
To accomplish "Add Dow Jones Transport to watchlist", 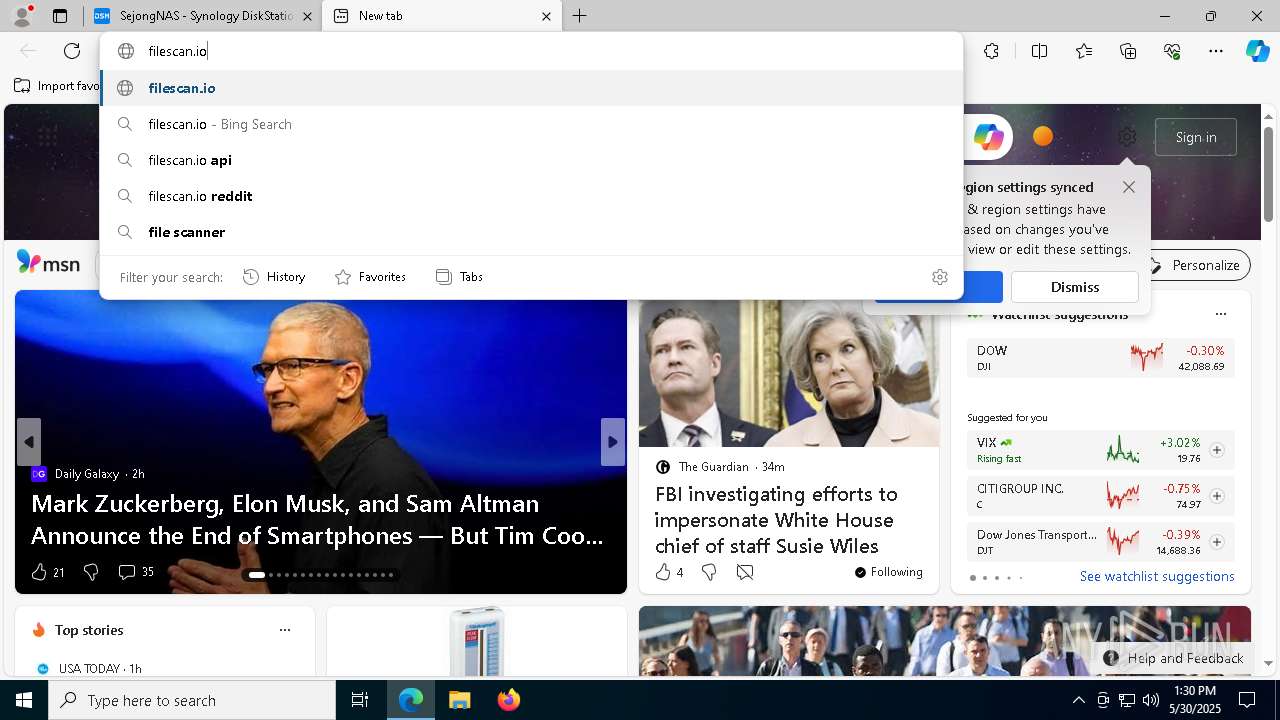I will [x=1217, y=542].
